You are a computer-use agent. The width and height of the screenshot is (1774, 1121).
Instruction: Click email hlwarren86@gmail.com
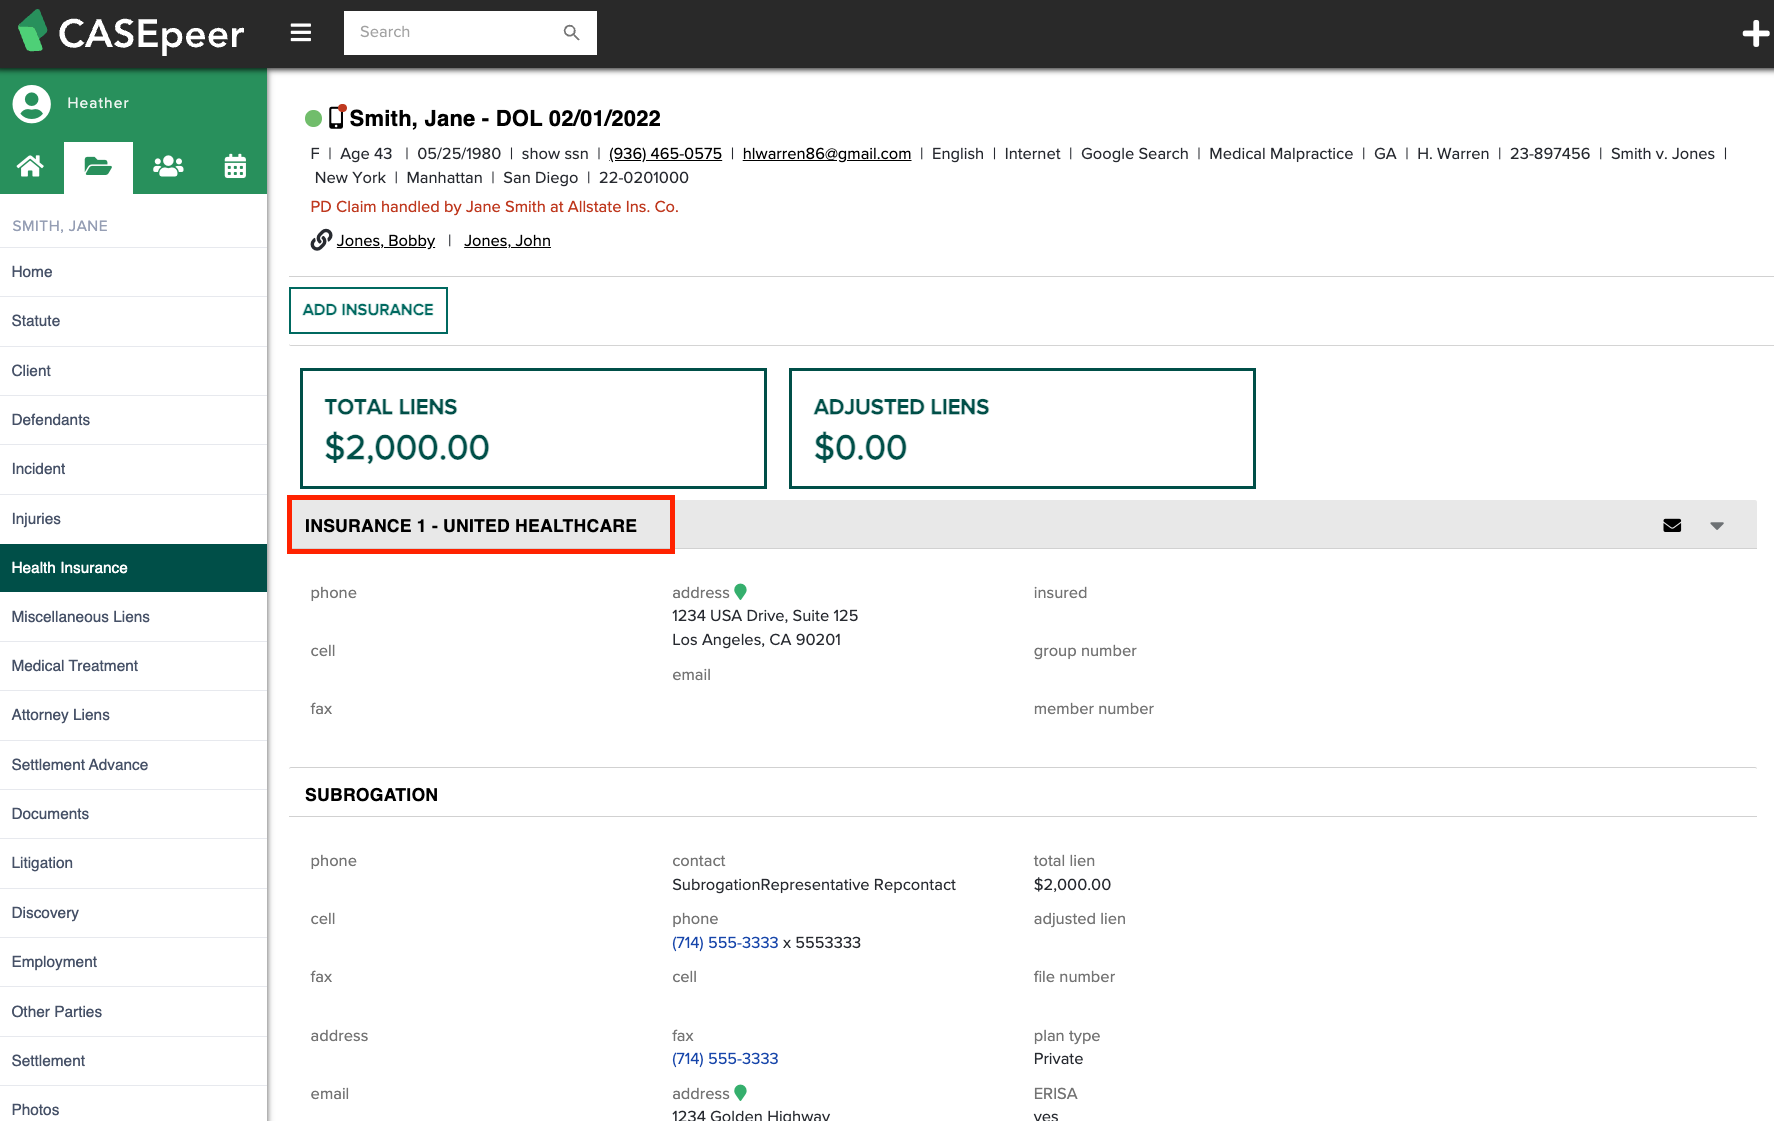(x=827, y=154)
